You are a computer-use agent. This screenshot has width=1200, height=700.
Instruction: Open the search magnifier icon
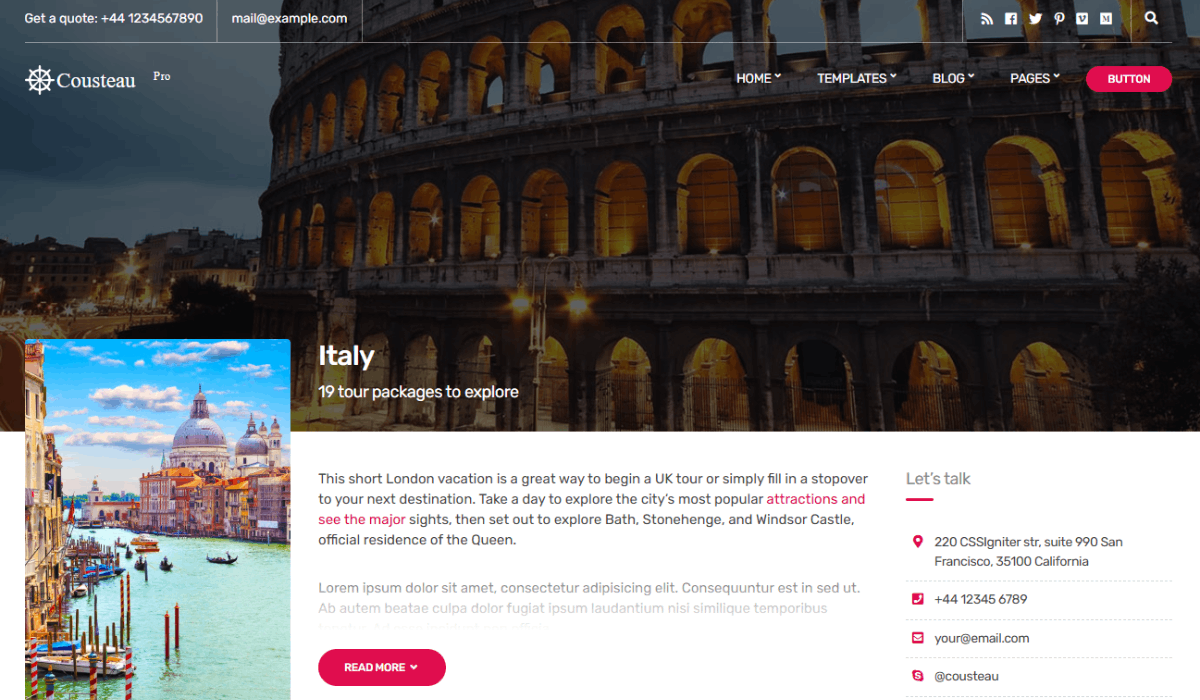pyautogui.click(x=1151, y=18)
